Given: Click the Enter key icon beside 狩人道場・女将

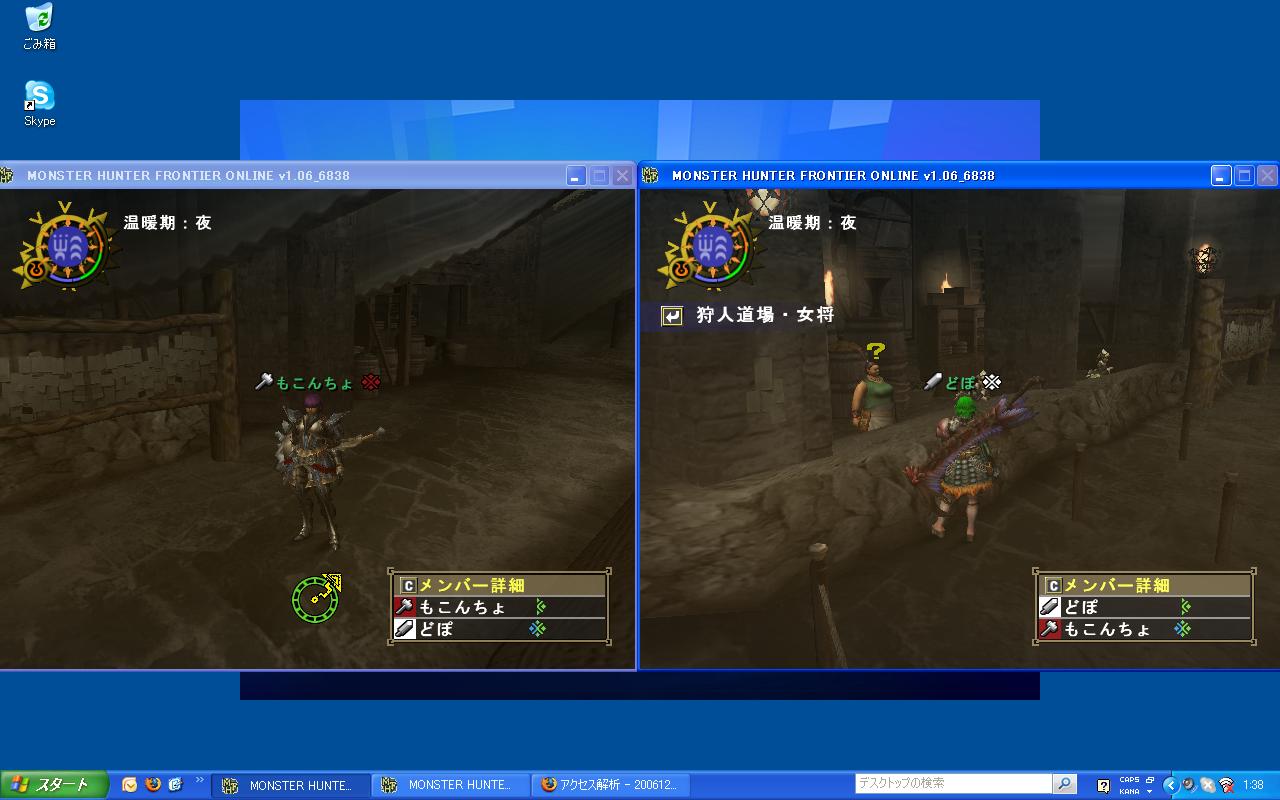Looking at the screenshot, I should pyautogui.click(x=672, y=316).
